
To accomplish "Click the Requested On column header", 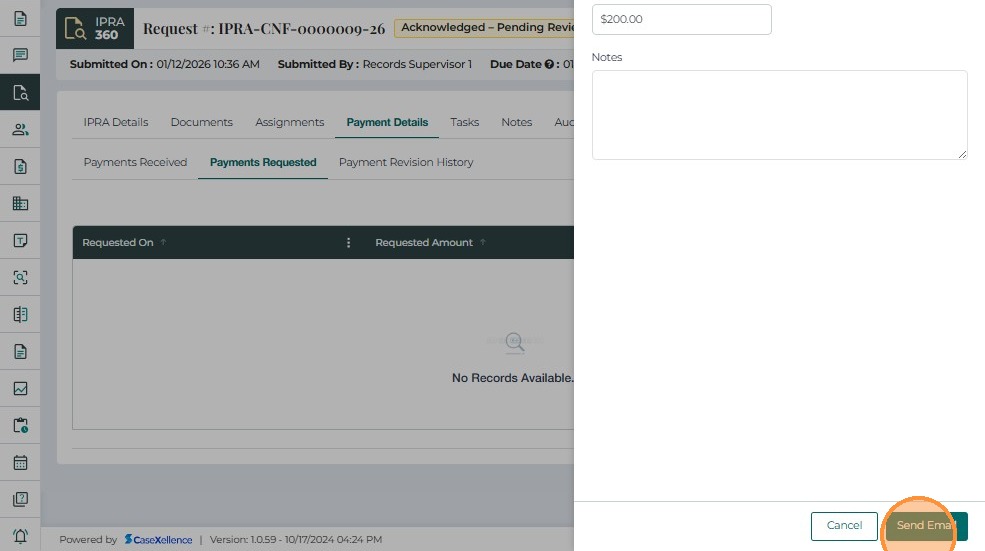I will pos(117,243).
